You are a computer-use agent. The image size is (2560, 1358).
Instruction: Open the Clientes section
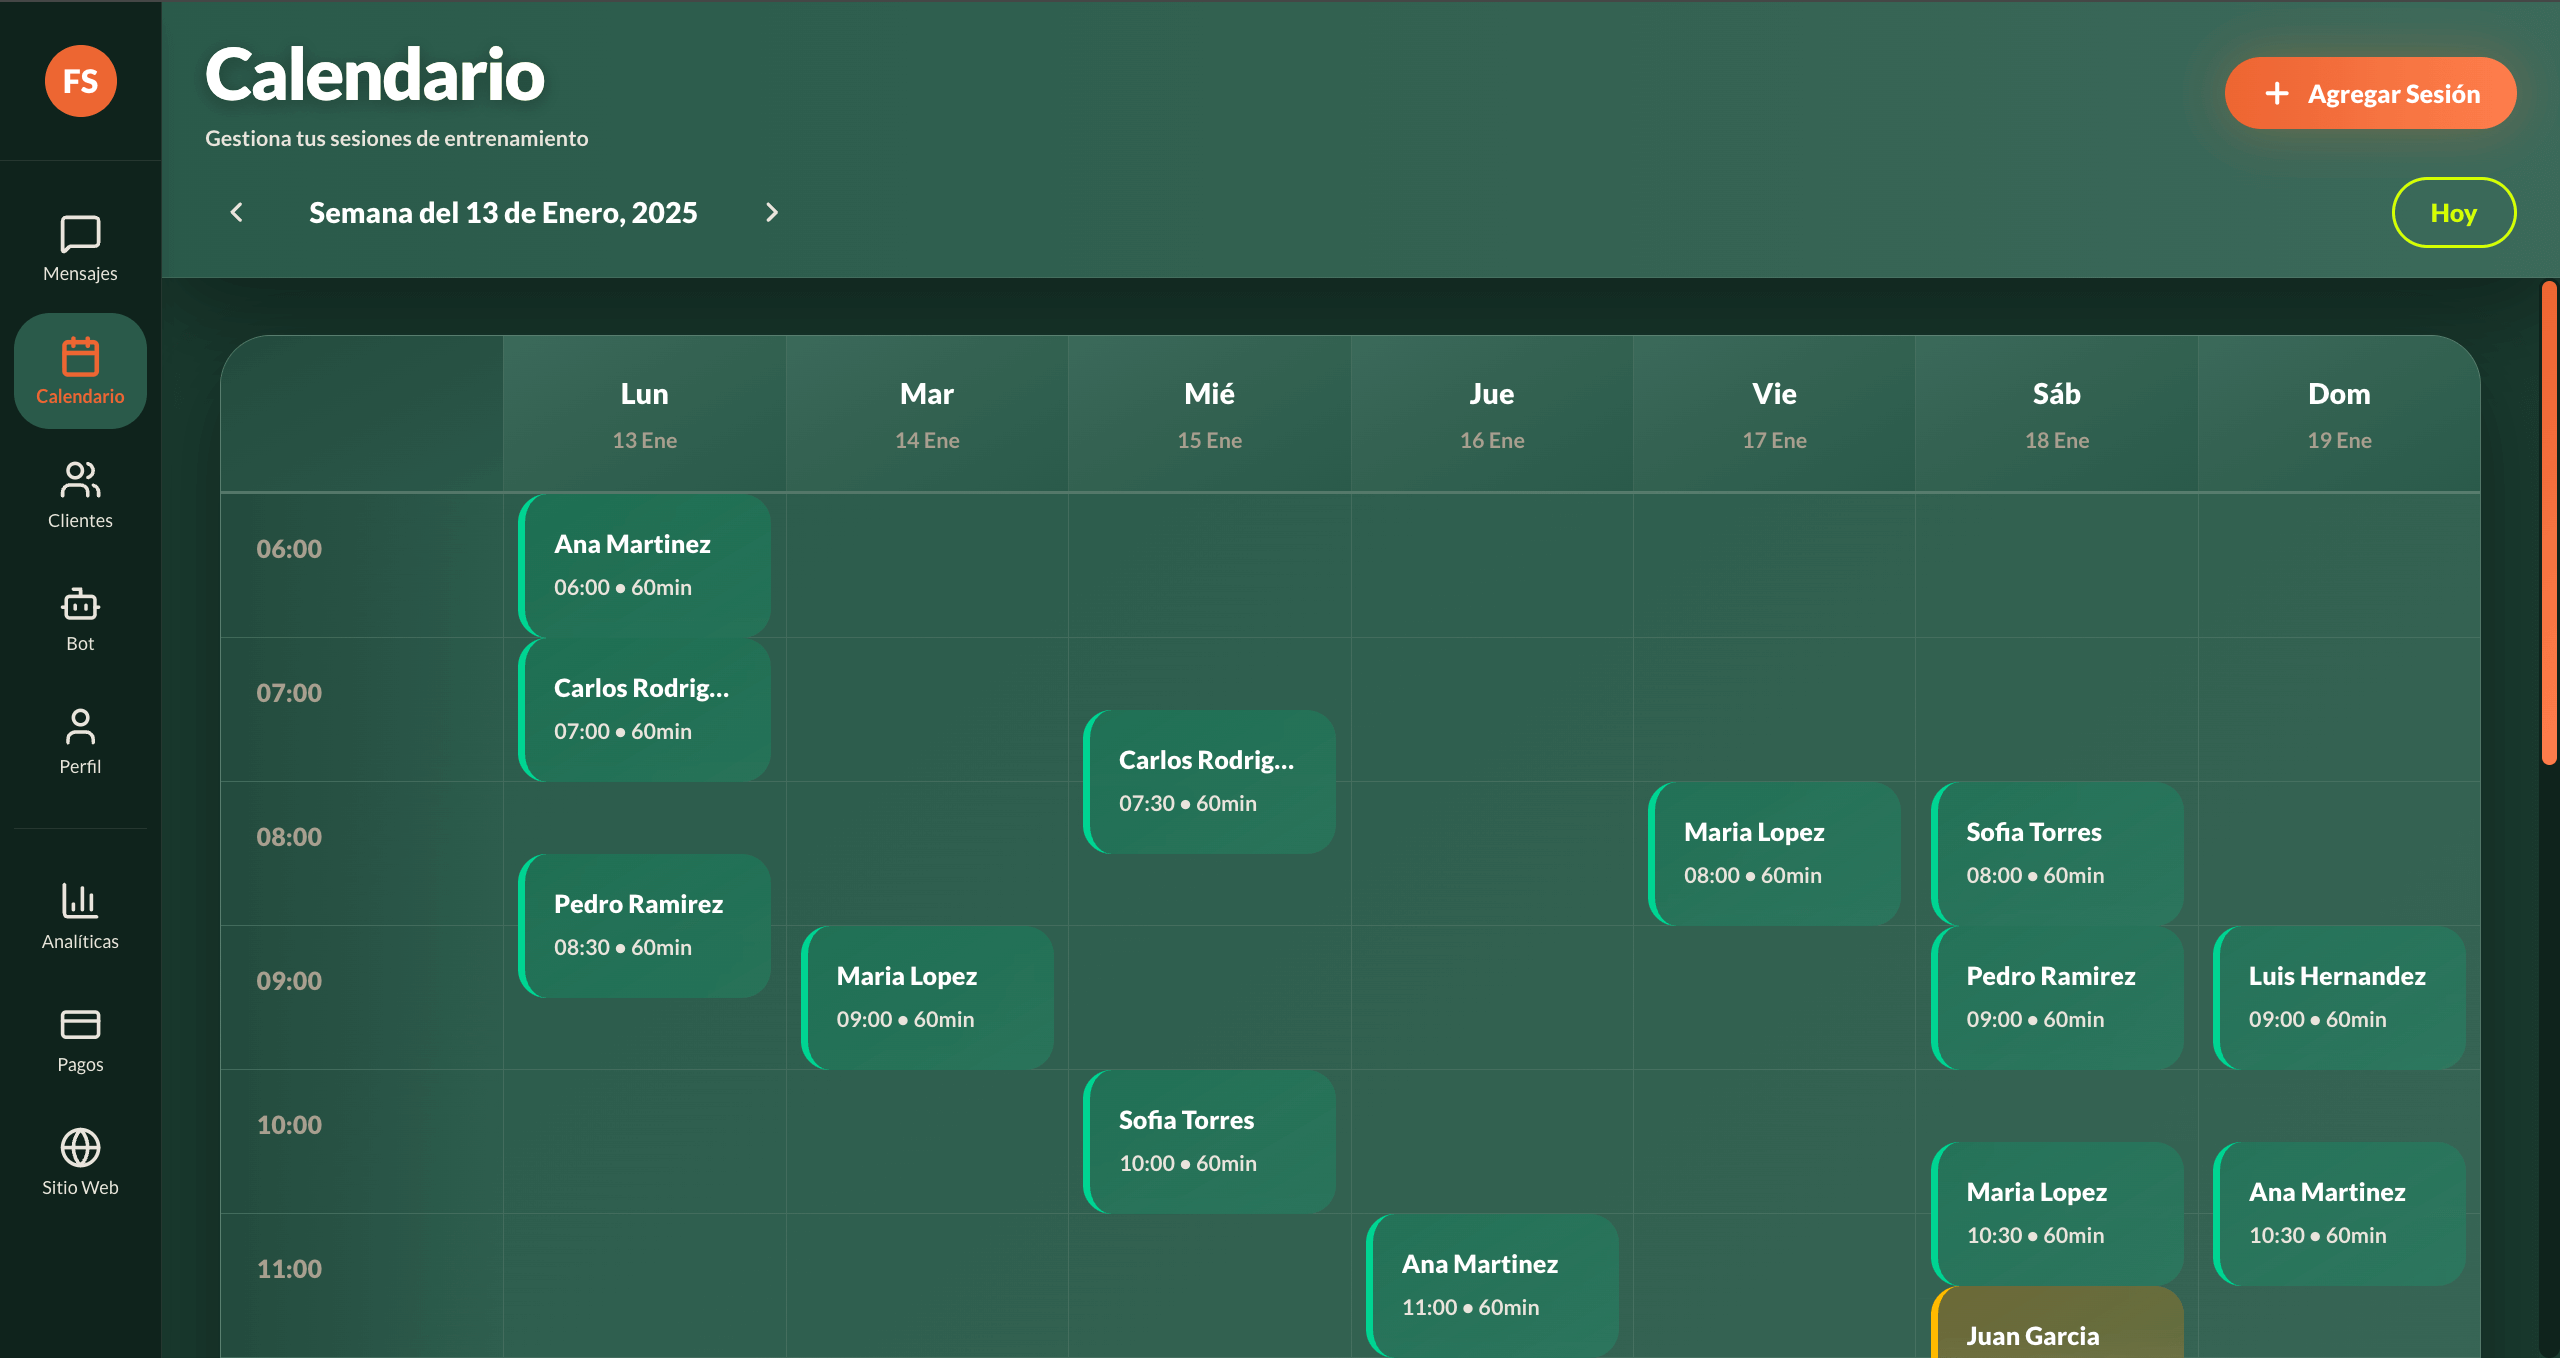(80, 493)
